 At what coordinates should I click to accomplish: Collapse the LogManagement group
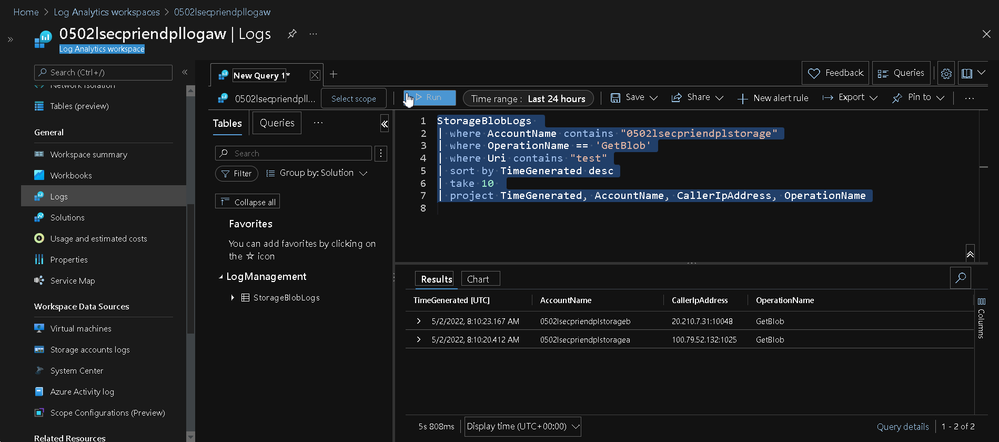221,277
